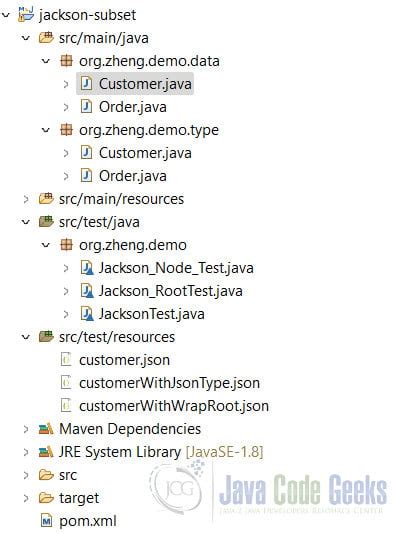Select the 'Jackson_Node_Test.java' label
The height and width of the screenshot is (534, 394).
[176, 268]
